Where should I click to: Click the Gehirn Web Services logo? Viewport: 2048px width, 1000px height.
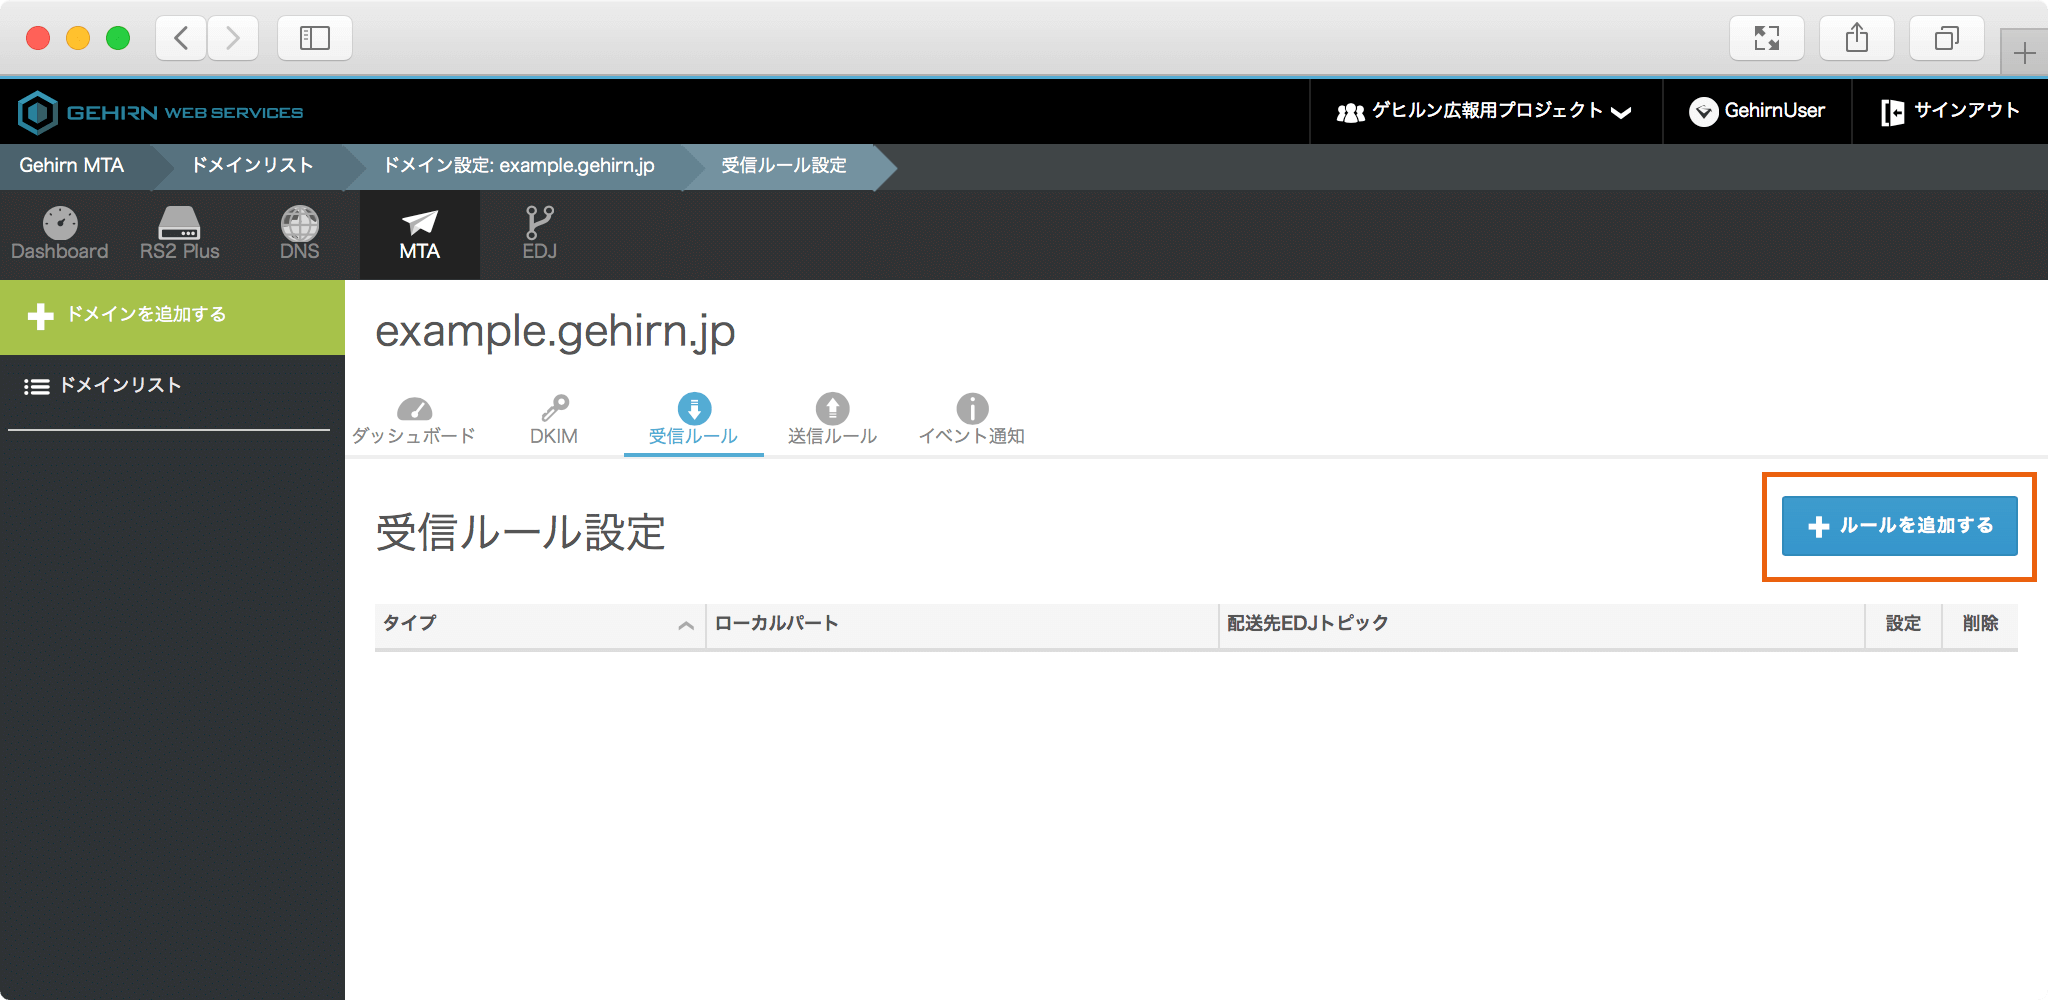click(x=161, y=112)
